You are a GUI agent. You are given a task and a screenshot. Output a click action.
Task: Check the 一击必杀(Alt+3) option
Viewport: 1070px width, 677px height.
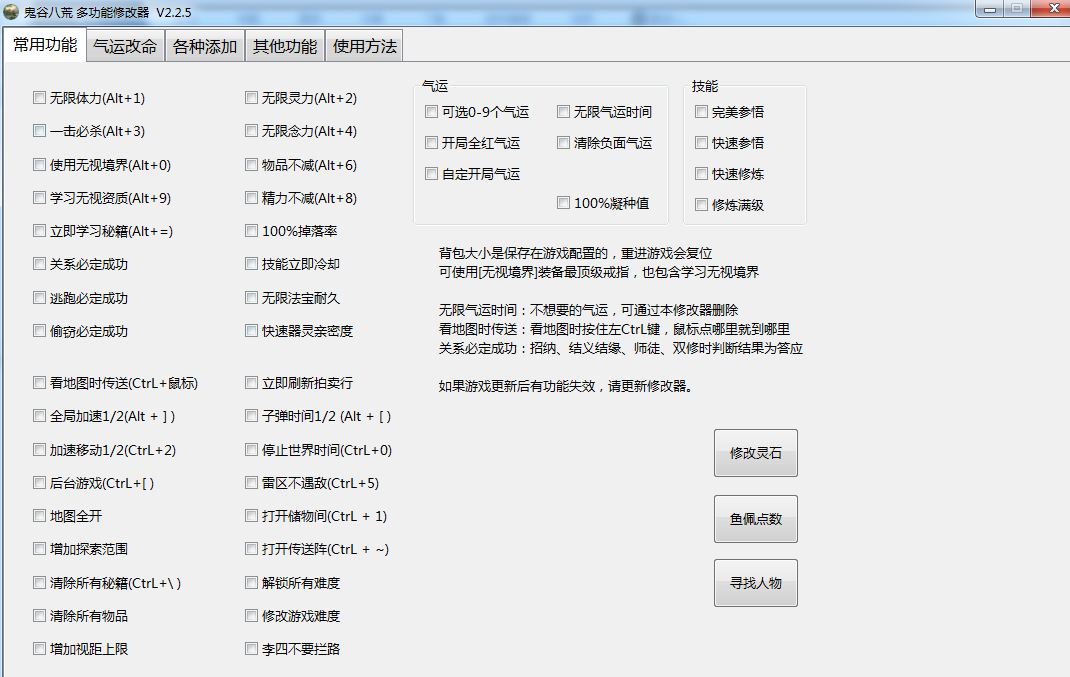(x=40, y=130)
